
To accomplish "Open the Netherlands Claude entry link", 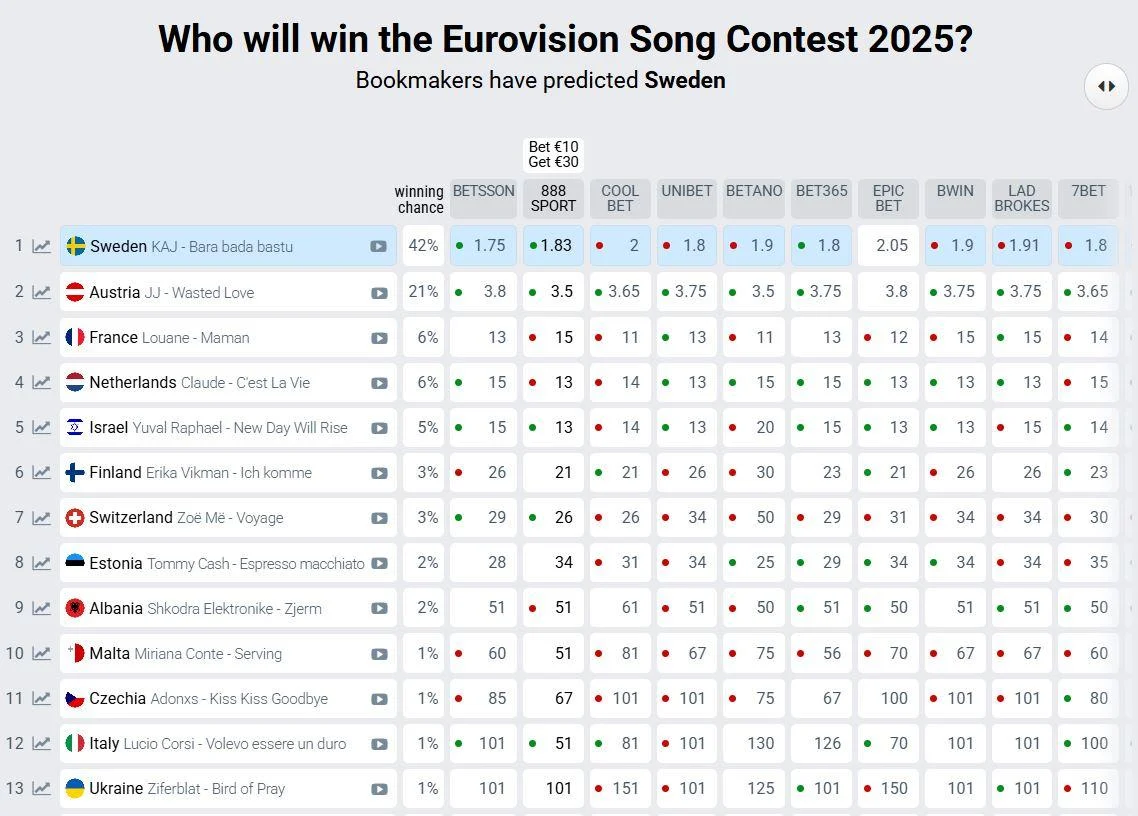I will point(199,382).
